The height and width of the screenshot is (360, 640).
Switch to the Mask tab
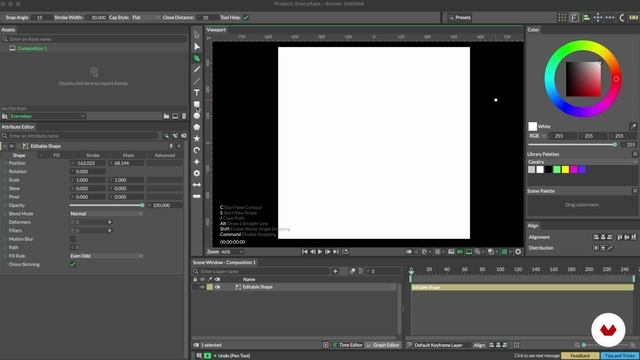click(128, 155)
